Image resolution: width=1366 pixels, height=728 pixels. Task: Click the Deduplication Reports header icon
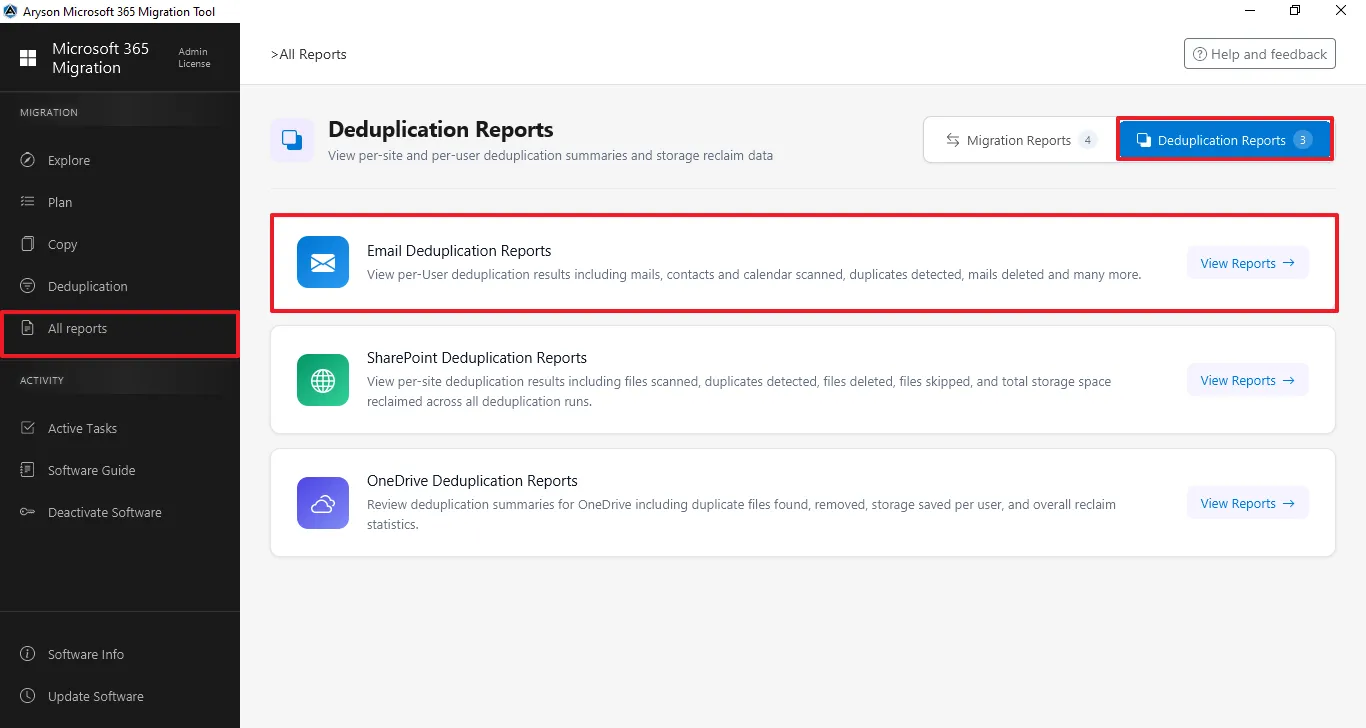292,140
